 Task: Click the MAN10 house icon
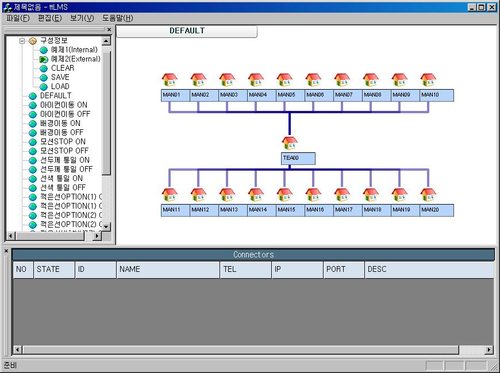coord(428,80)
